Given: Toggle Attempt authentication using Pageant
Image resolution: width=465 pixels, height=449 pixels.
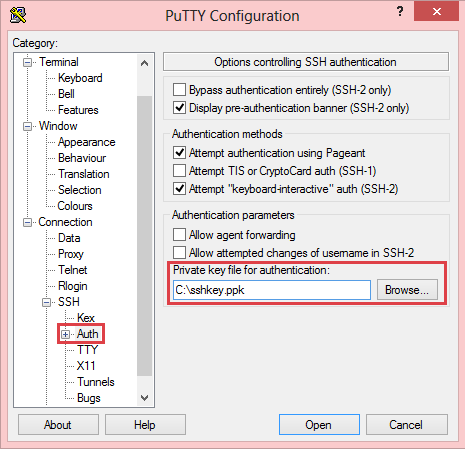Looking at the screenshot, I should pyautogui.click(x=179, y=153).
